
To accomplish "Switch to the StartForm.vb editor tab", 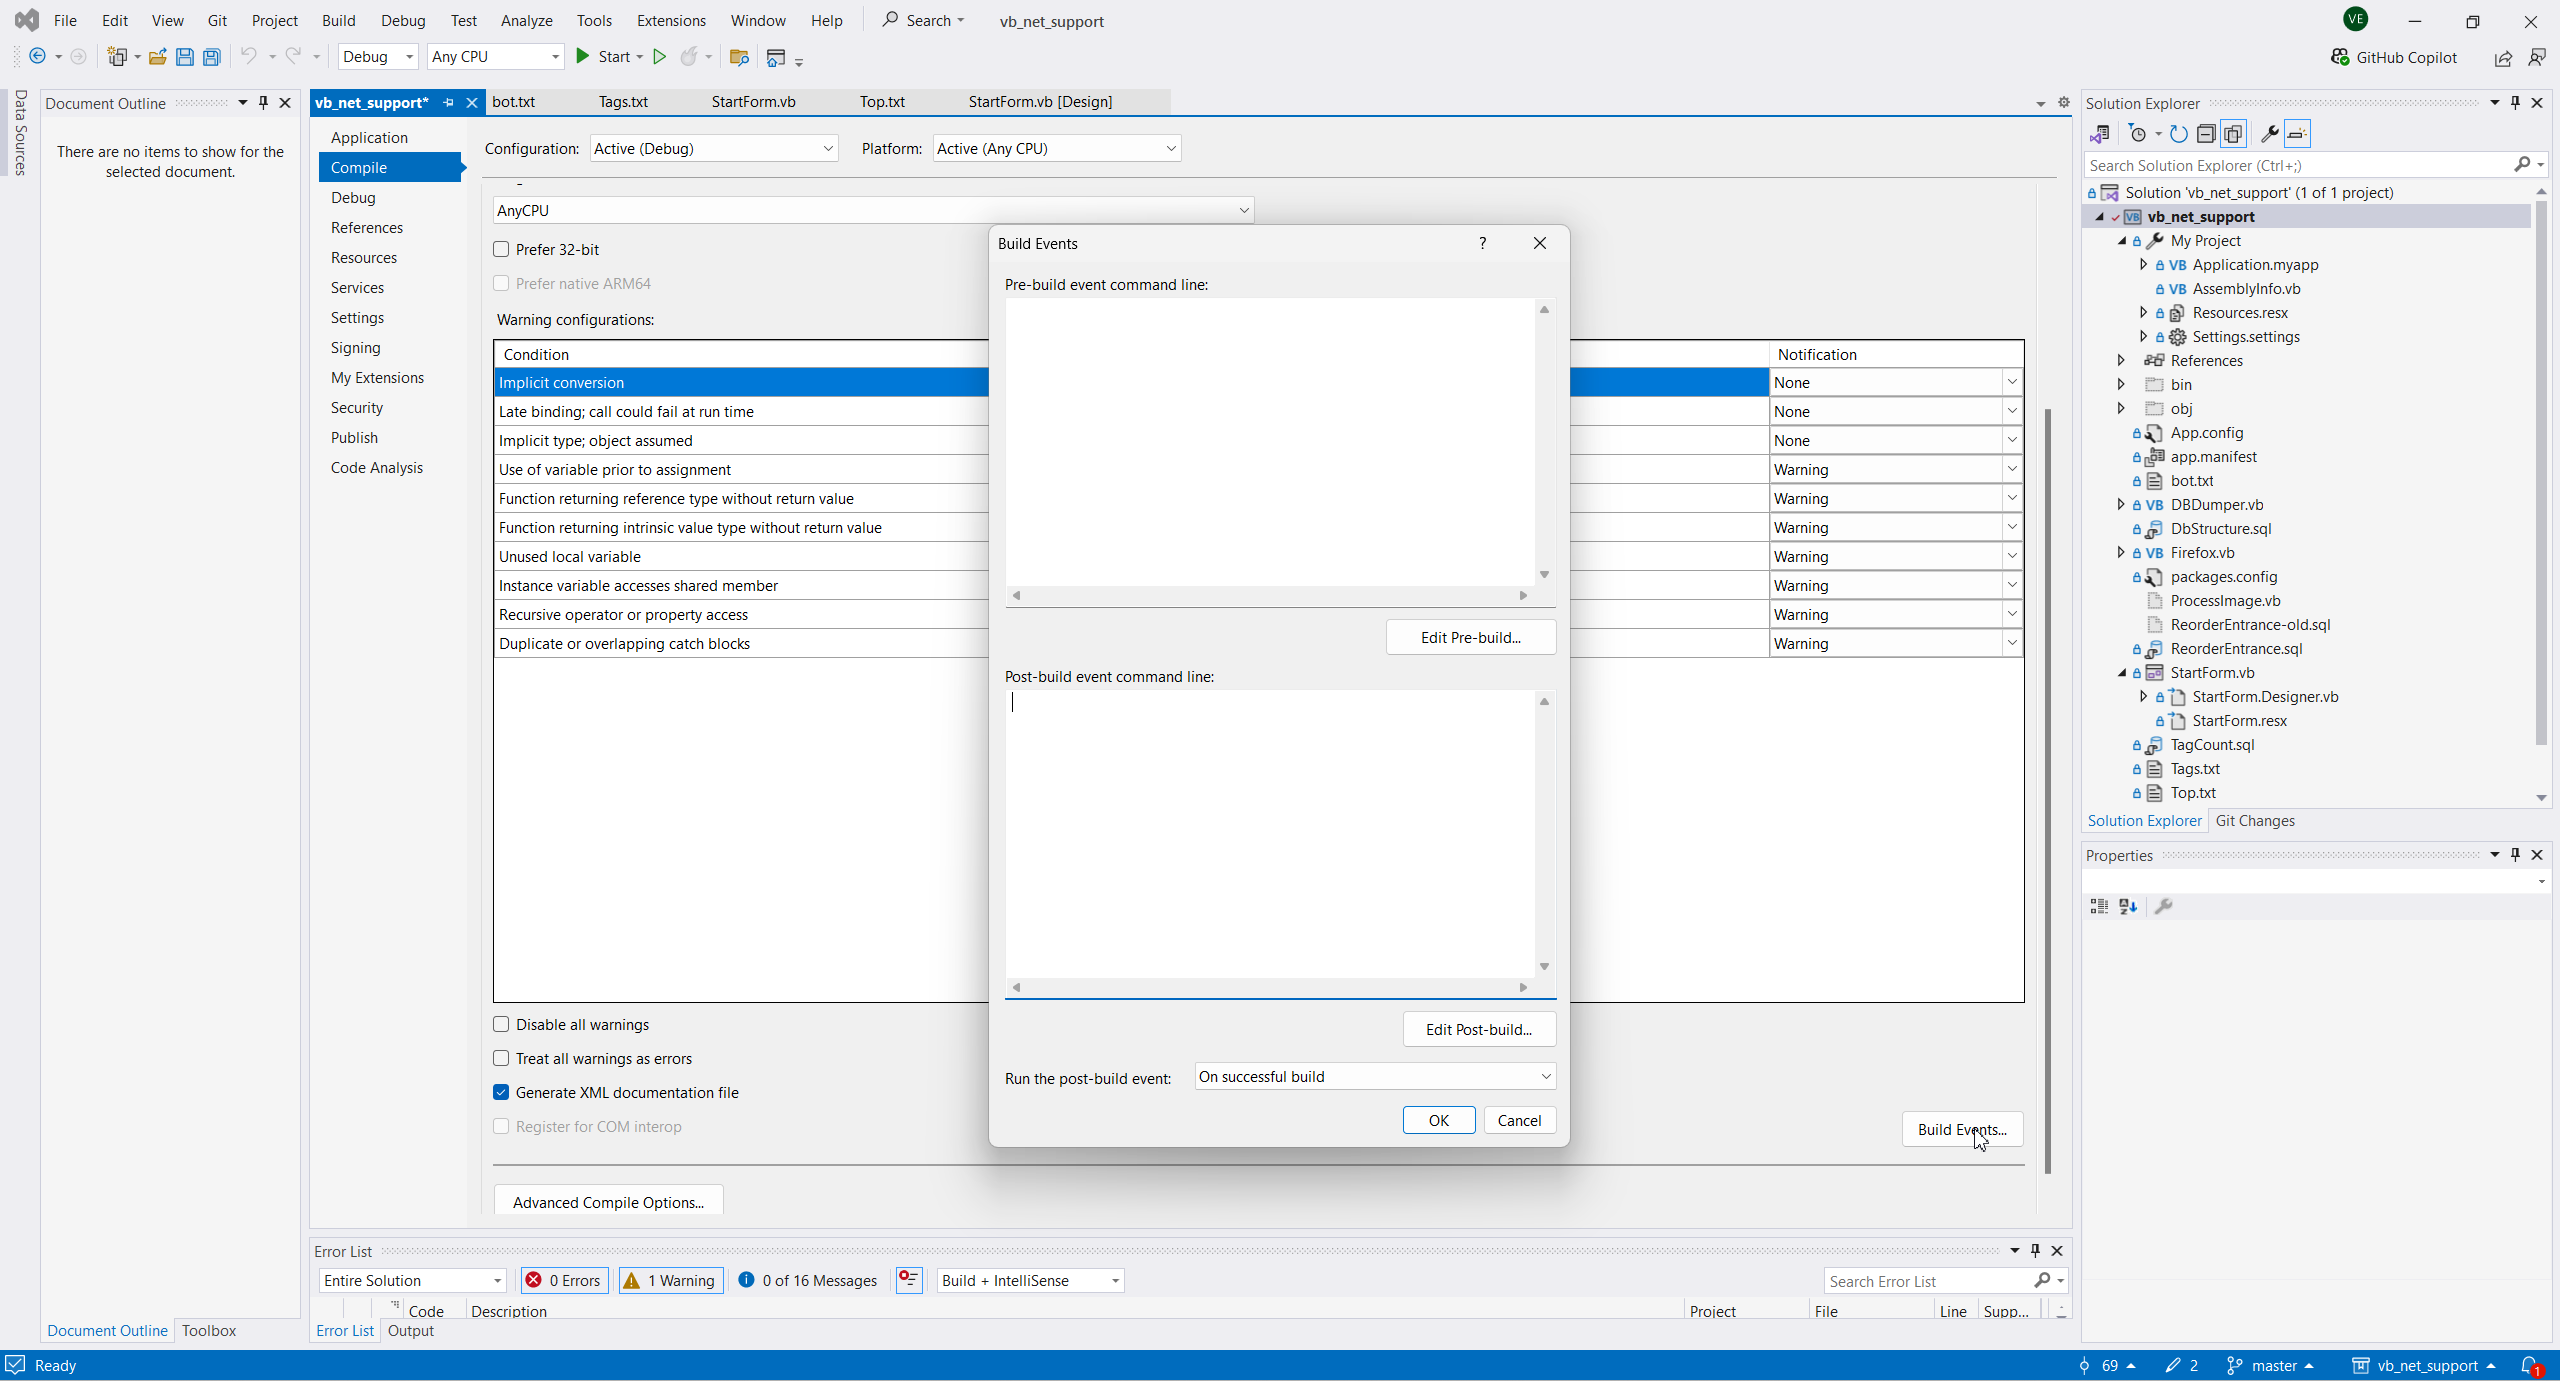I will pos(753,101).
